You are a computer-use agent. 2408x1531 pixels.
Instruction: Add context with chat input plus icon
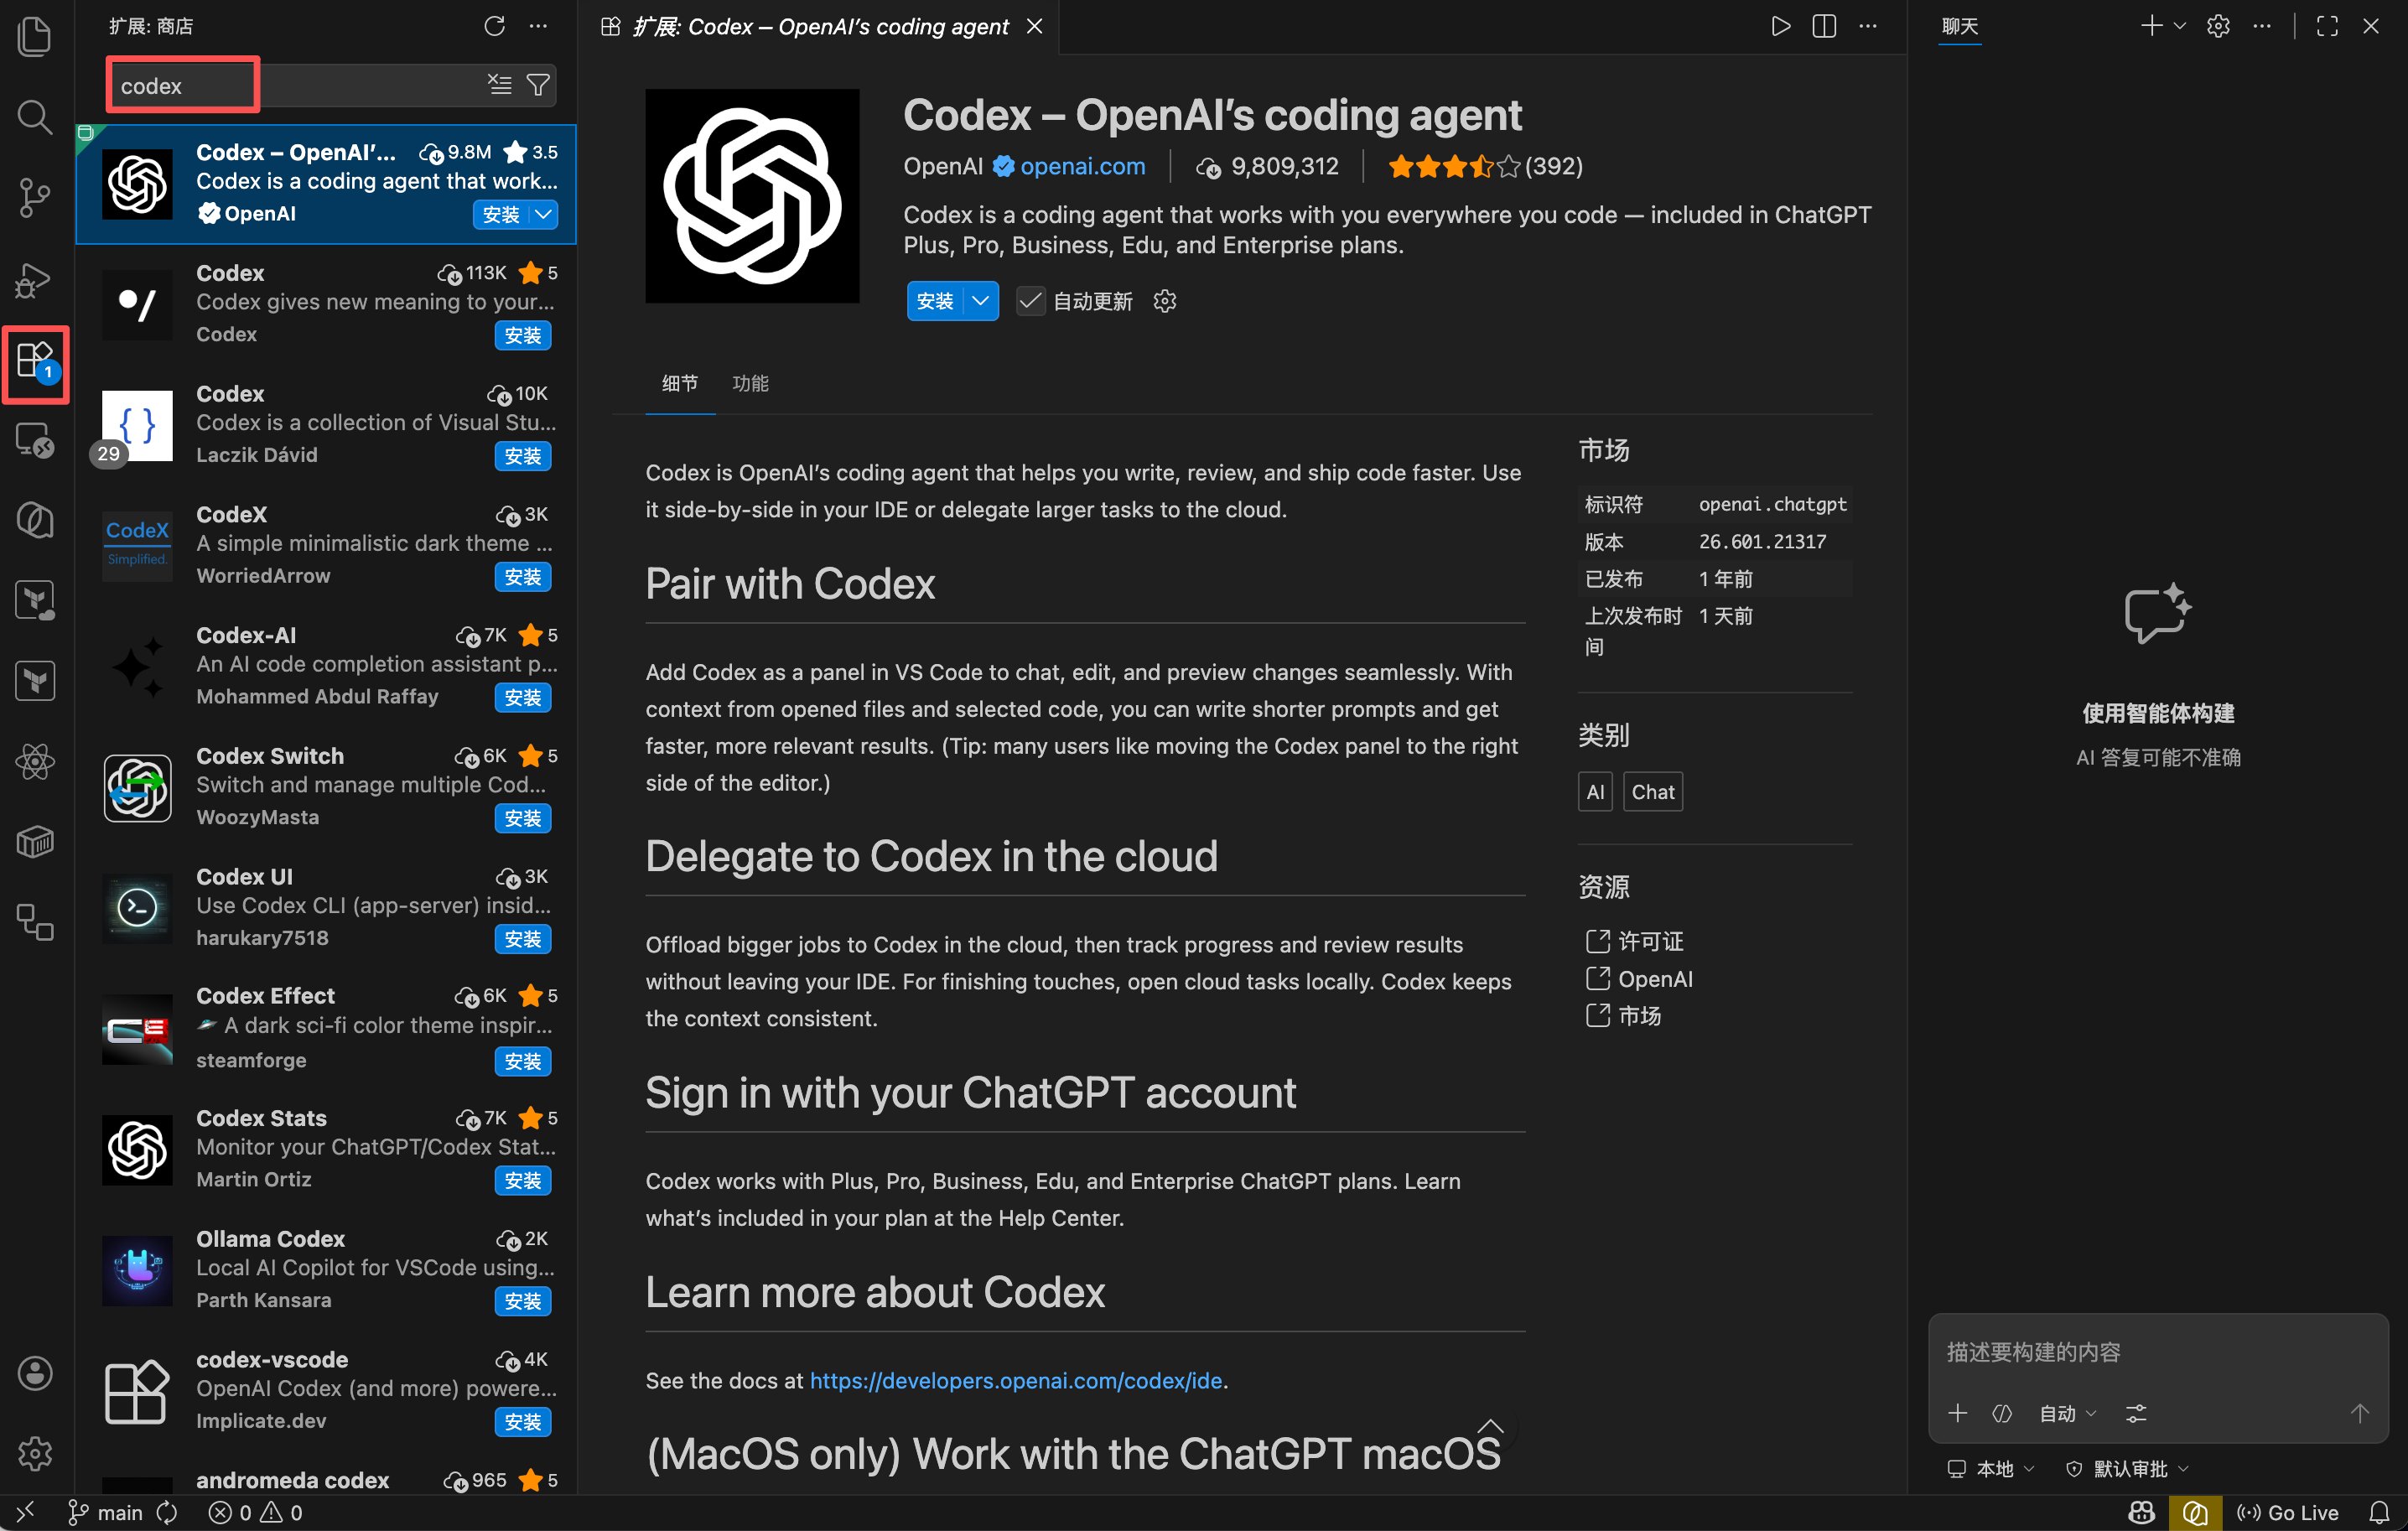[x=1958, y=1413]
